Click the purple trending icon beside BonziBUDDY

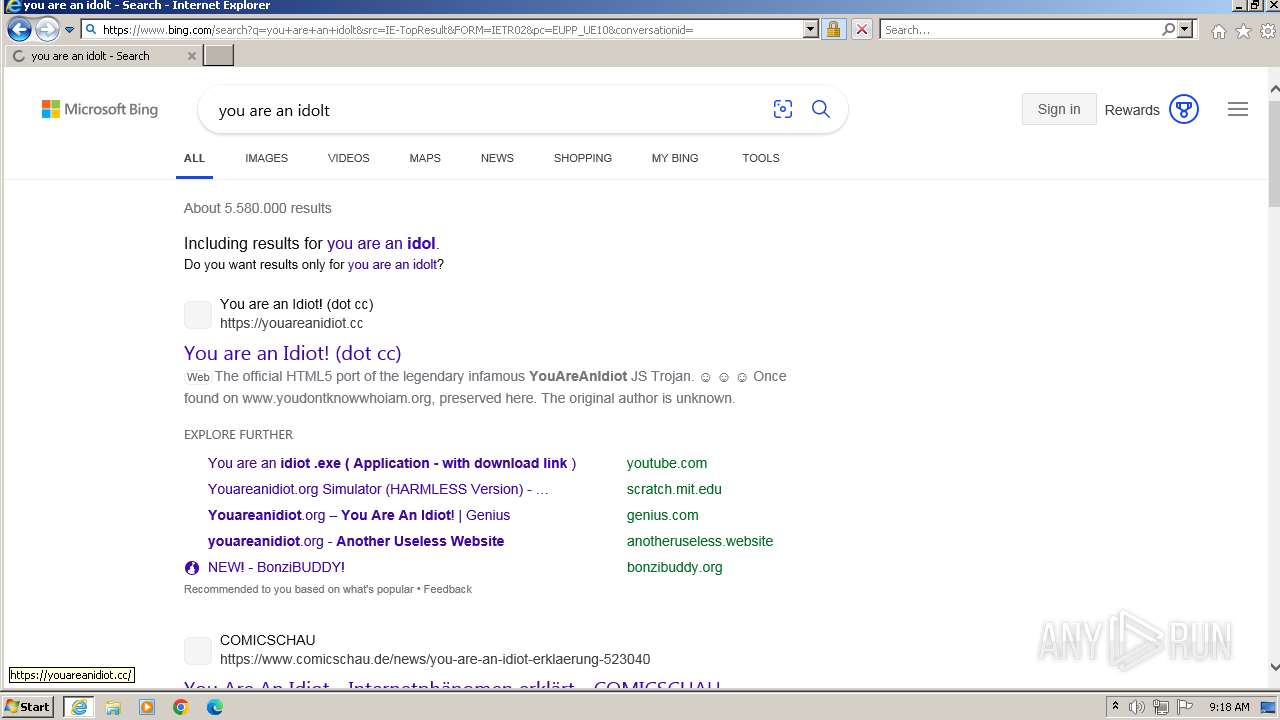pyautogui.click(x=192, y=567)
